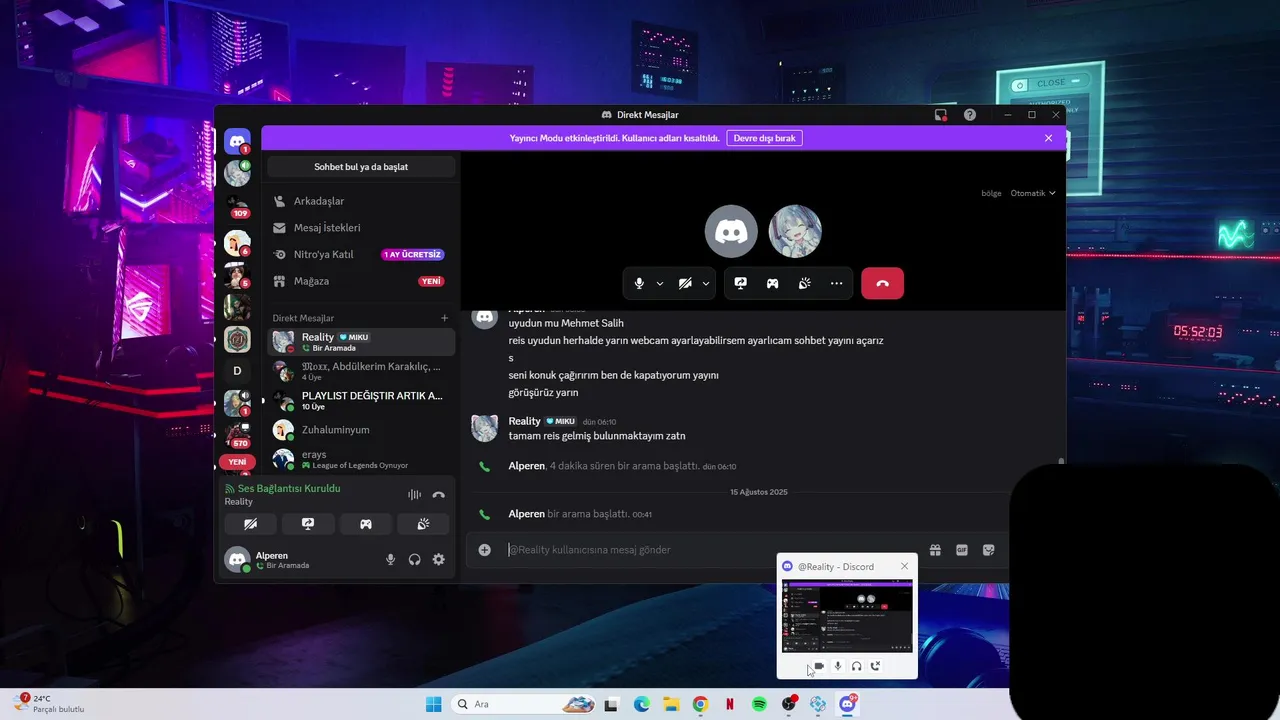The image size is (1280, 720).
Task: Open the help question mark icon
Action: [x=970, y=115]
